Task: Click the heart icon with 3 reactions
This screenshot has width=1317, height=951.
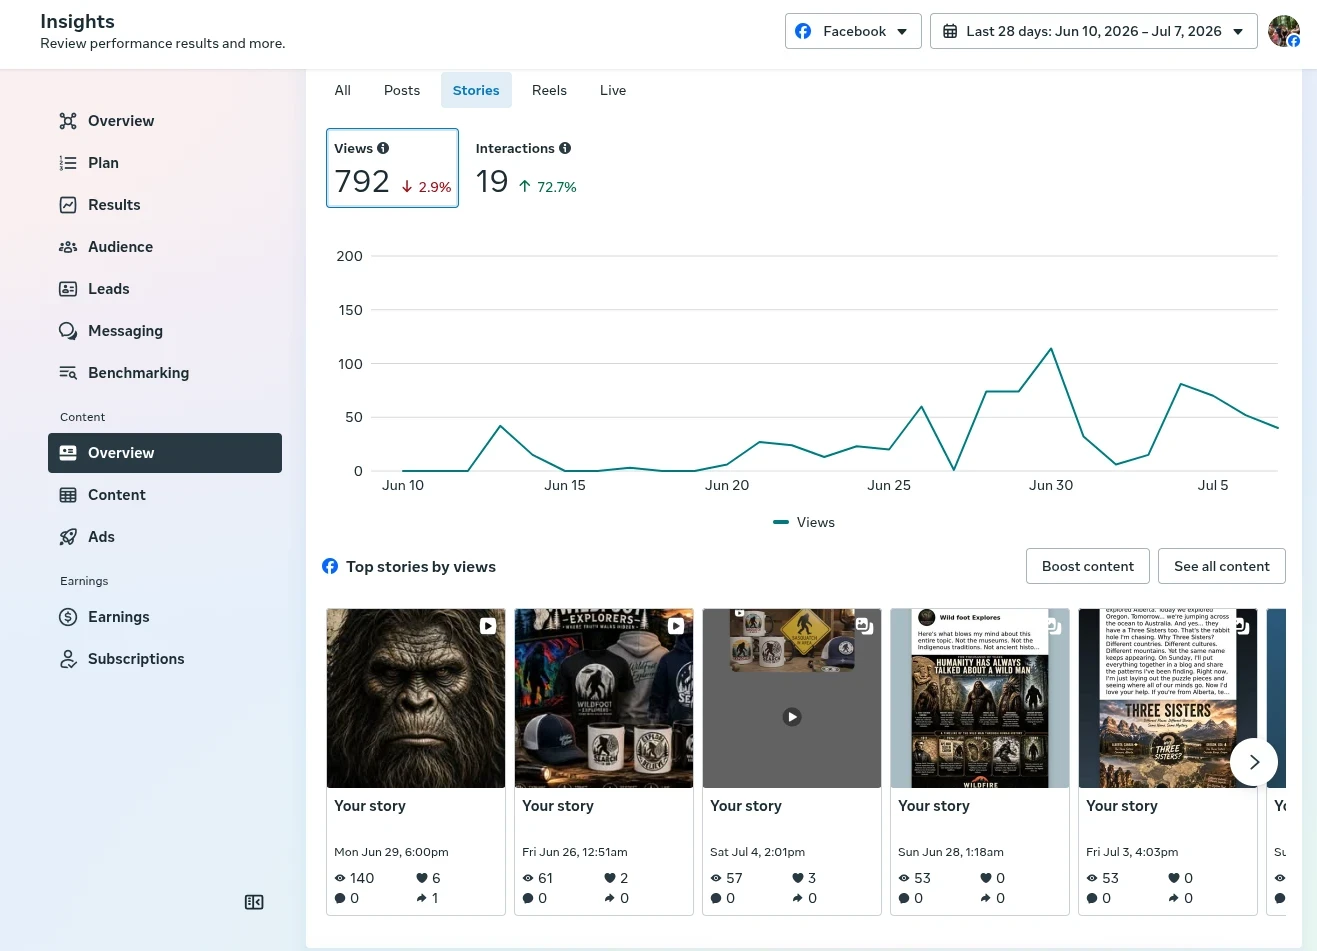Action: click(x=798, y=878)
